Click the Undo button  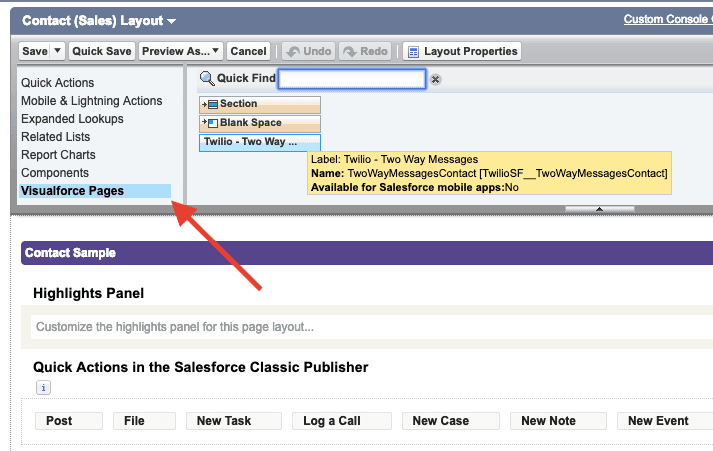pyautogui.click(x=307, y=51)
